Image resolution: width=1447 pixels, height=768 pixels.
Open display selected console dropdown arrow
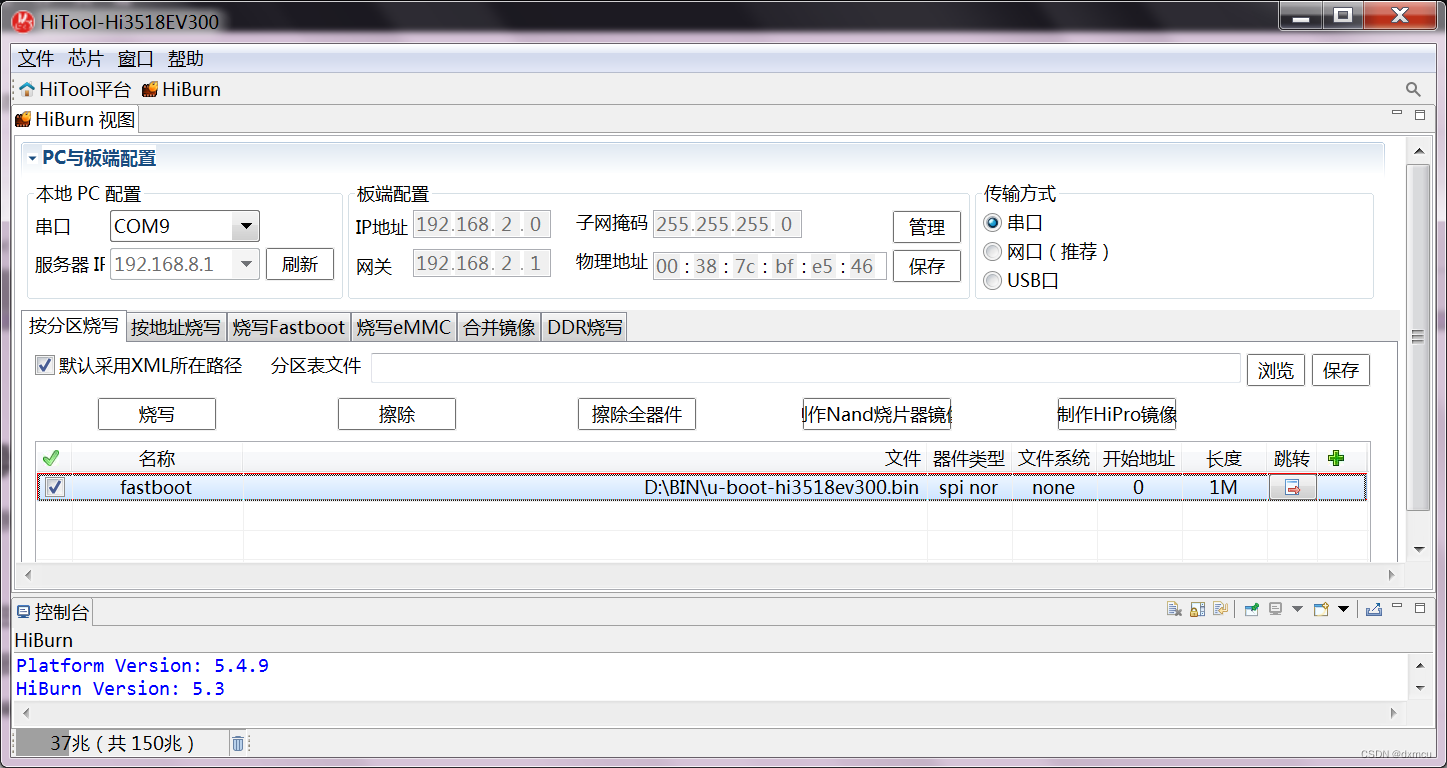pyautogui.click(x=1297, y=609)
